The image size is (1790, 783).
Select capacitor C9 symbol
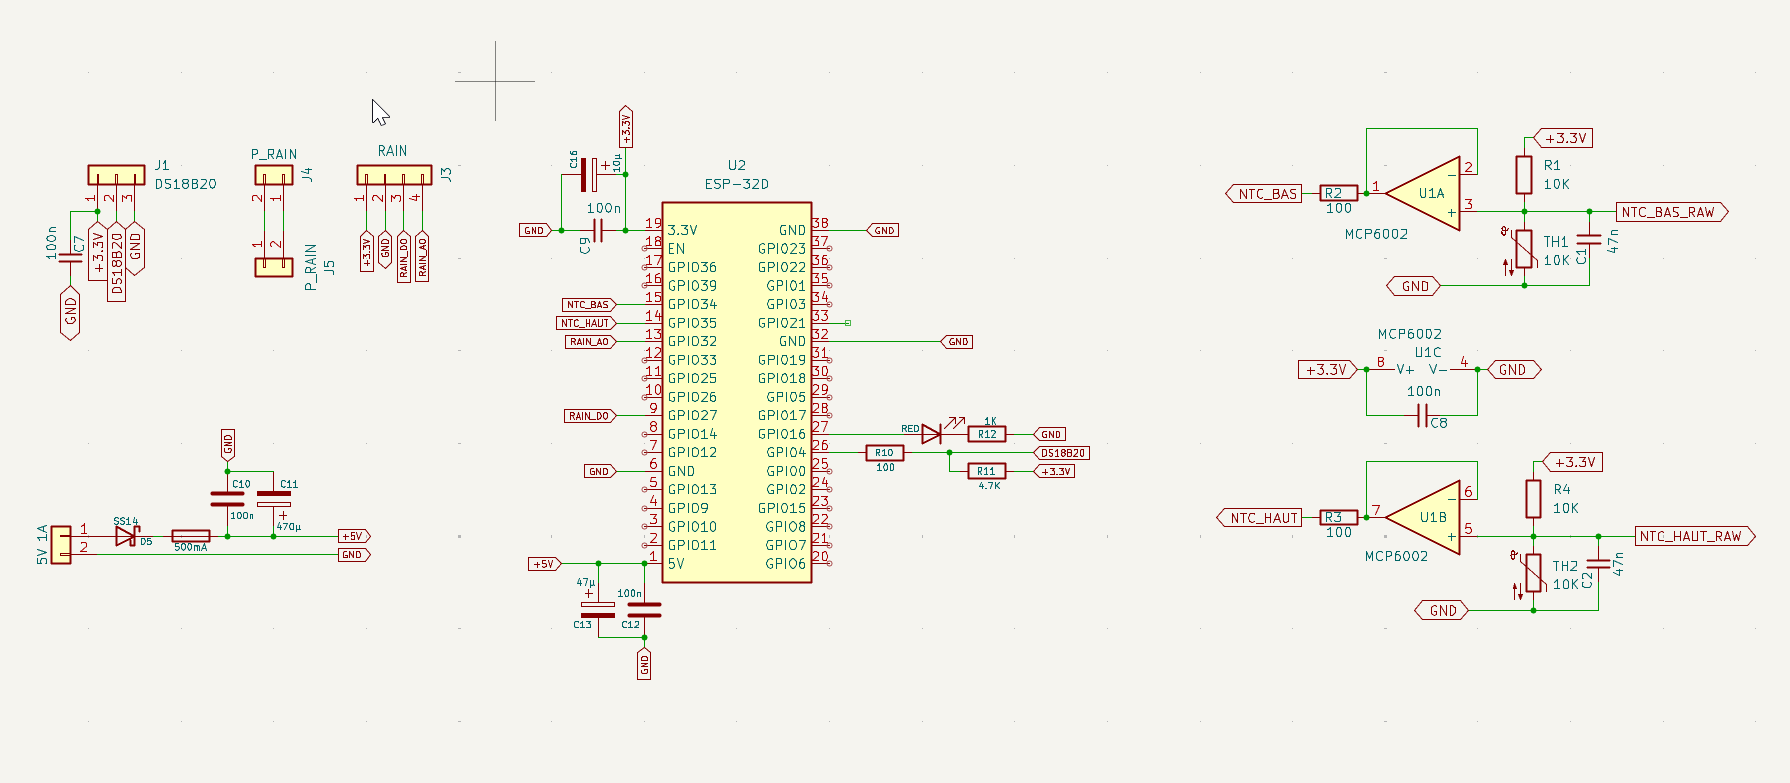[598, 231]
